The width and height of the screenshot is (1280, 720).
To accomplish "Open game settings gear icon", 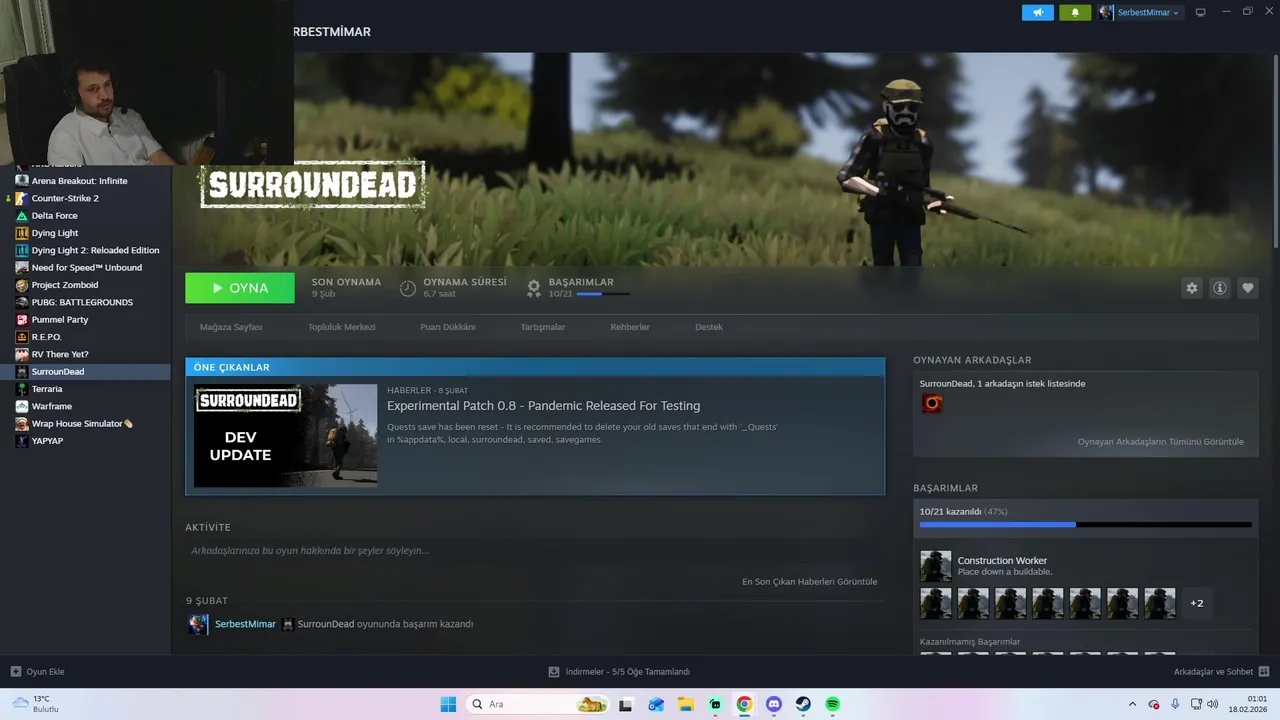I will coord(1191,288).
